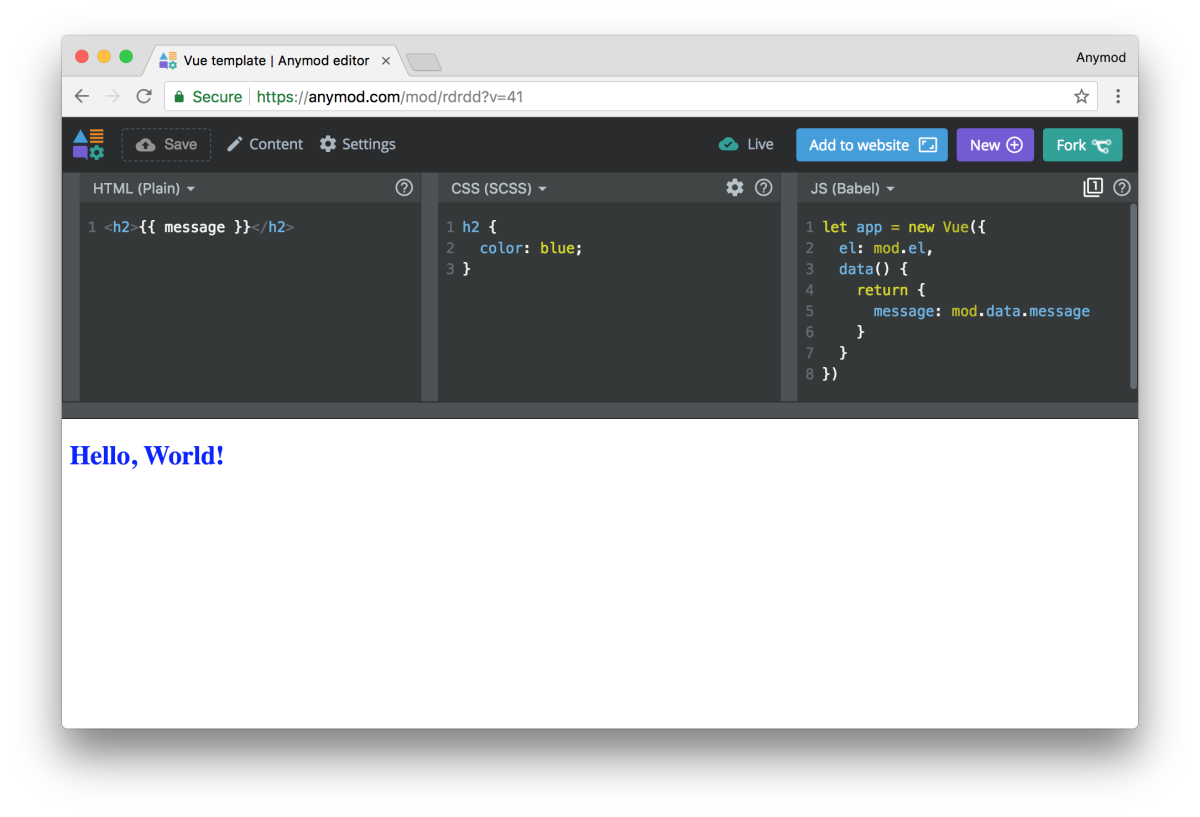
Task: Click the cloud icon in Save button
Action: pyautogui.click(x=146, y=145)
